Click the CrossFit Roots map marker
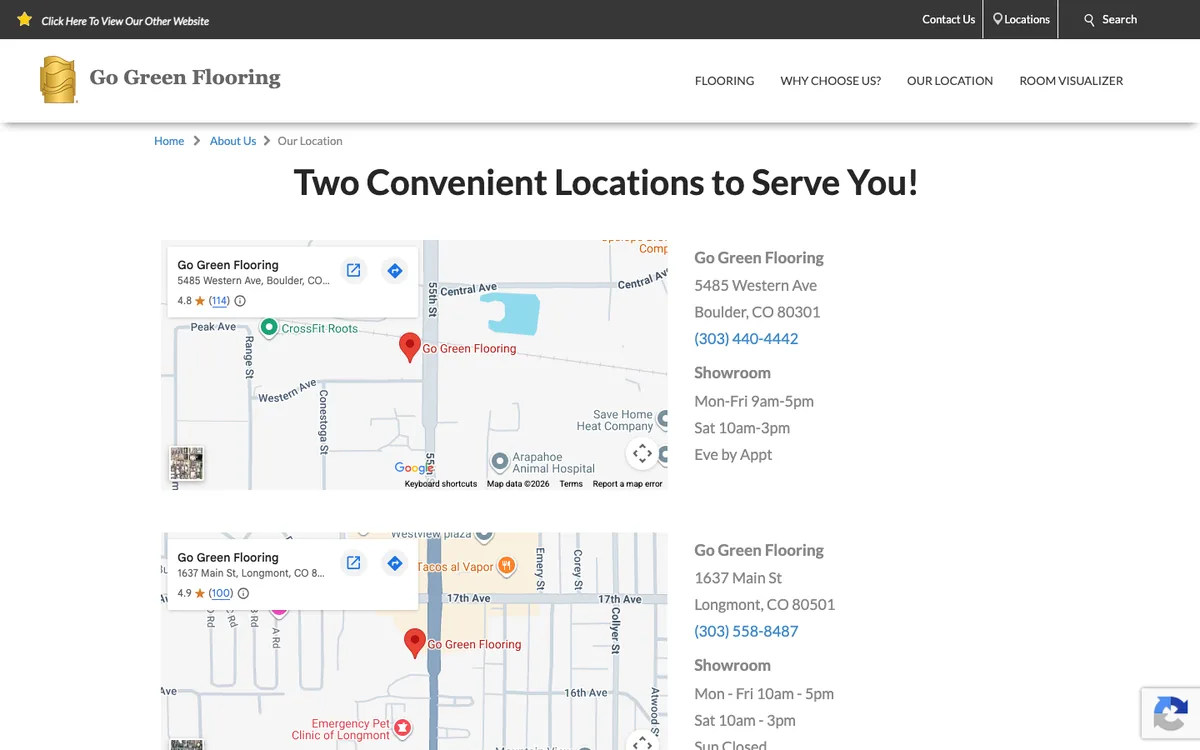 point(269,327)
